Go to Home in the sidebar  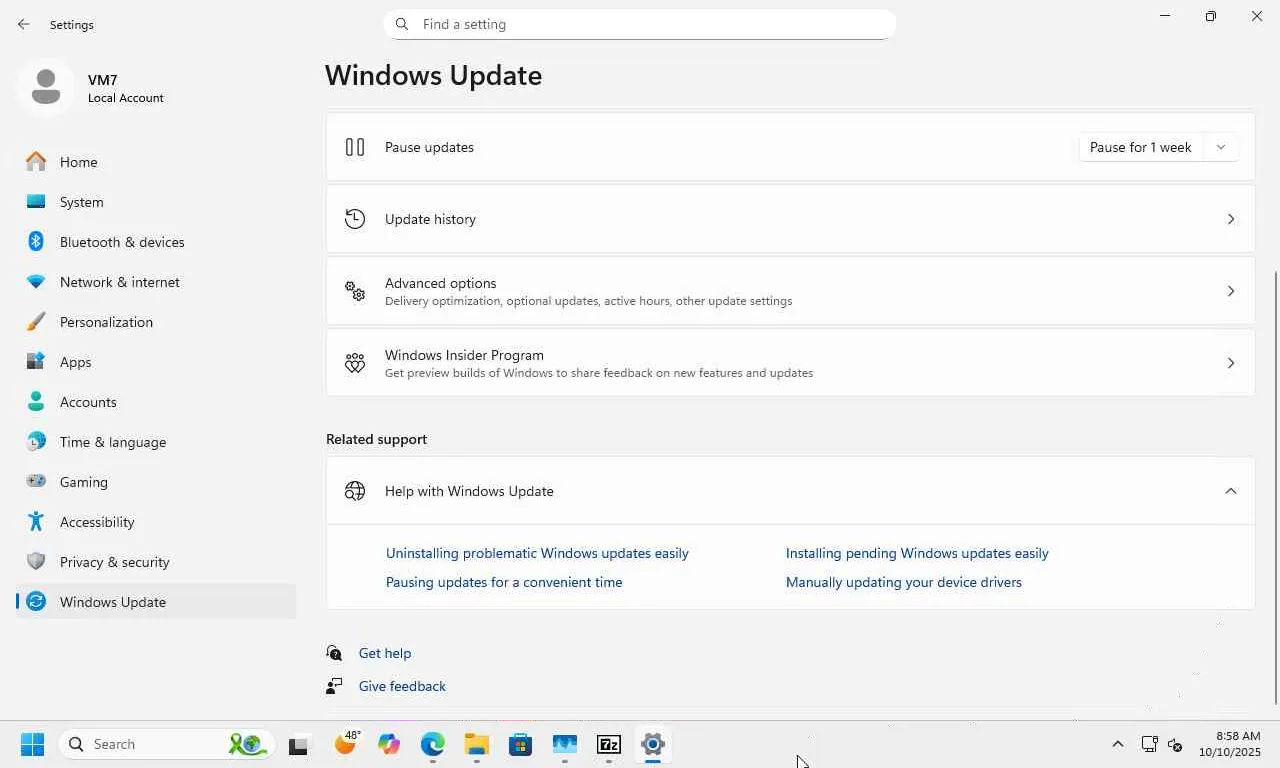coord(156,162)
